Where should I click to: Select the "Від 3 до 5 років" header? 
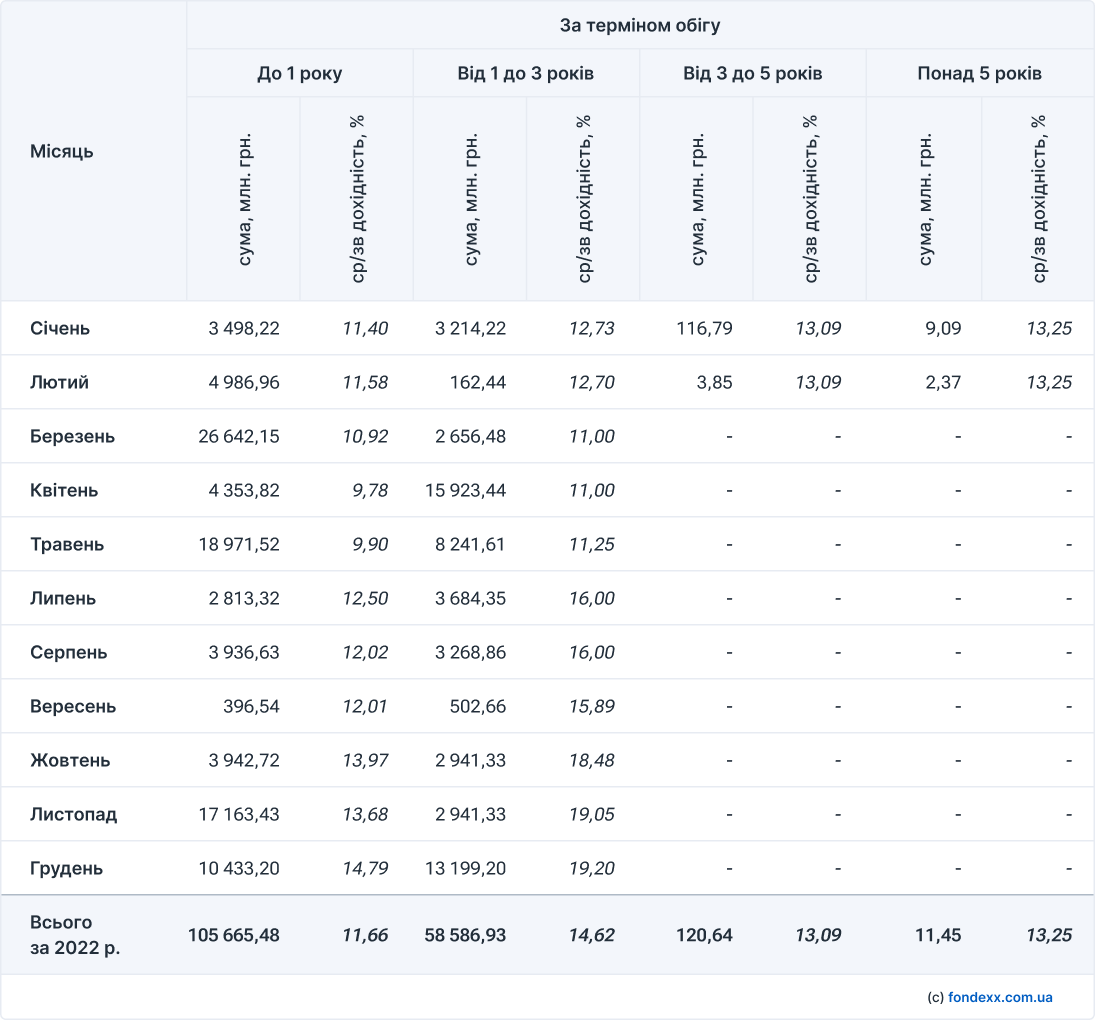pyautogui.click(x=752, y=74)
